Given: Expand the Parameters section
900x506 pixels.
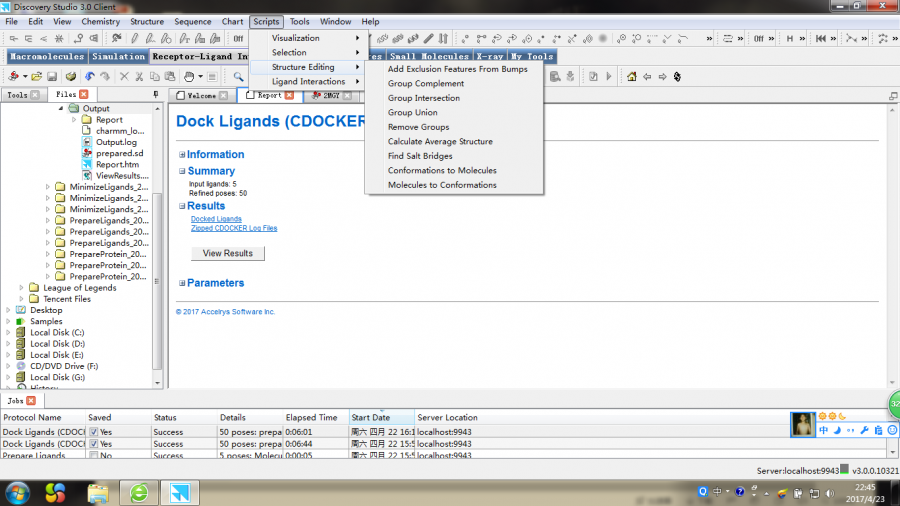Looking at the screenshot, I should pyautogui.click(x=182, y=283).
